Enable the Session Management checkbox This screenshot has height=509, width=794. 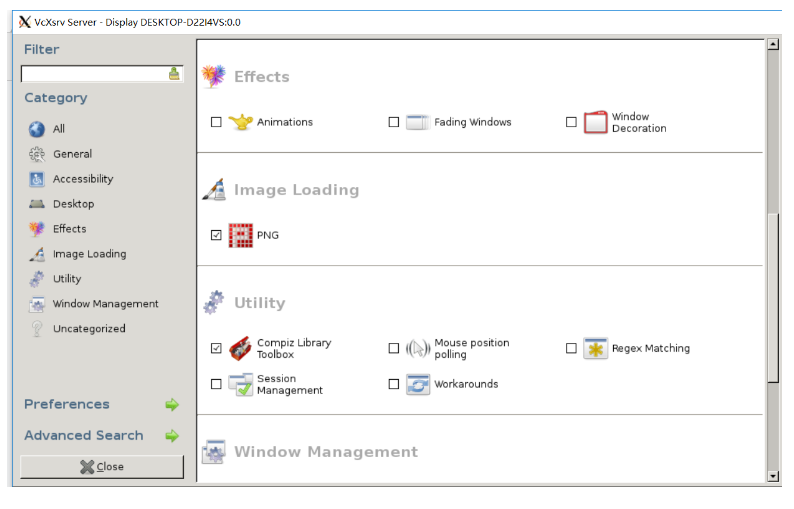(216, 384)
